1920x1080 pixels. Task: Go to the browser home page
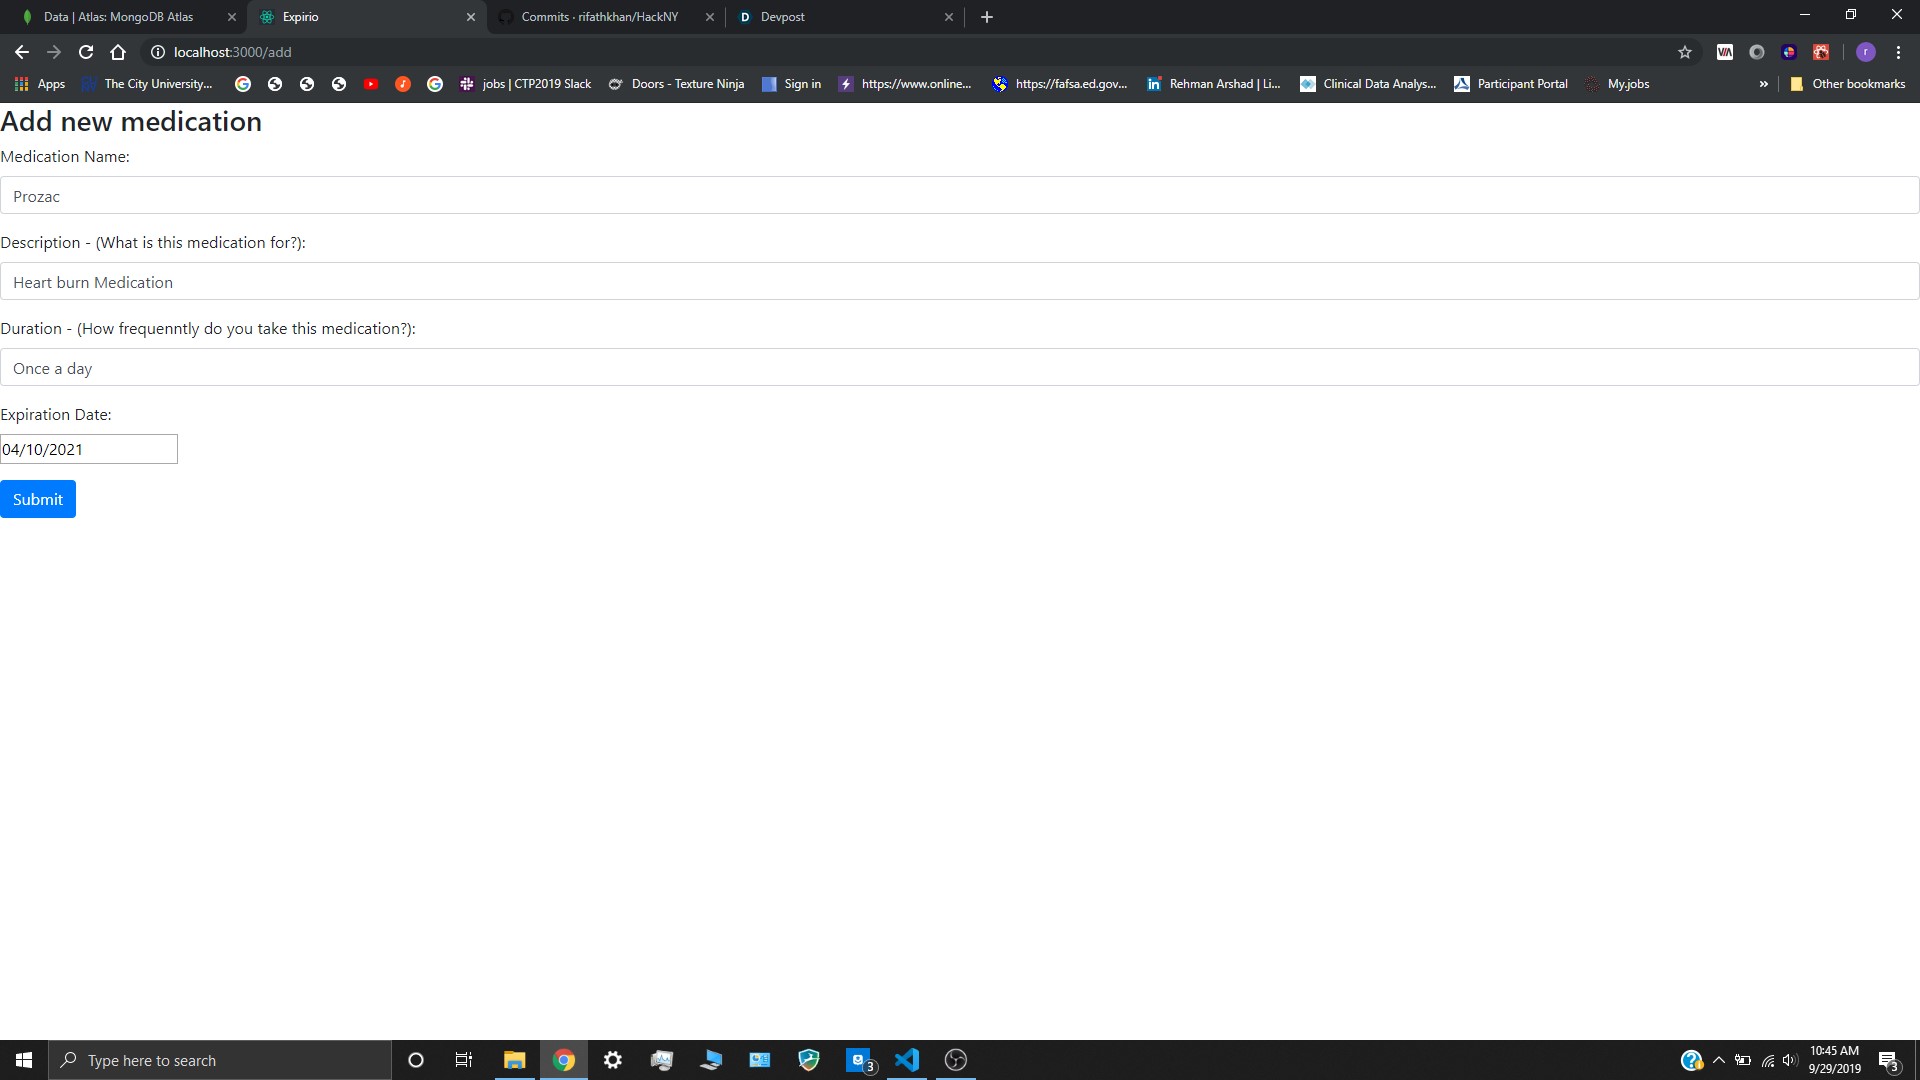pos(118,52)
